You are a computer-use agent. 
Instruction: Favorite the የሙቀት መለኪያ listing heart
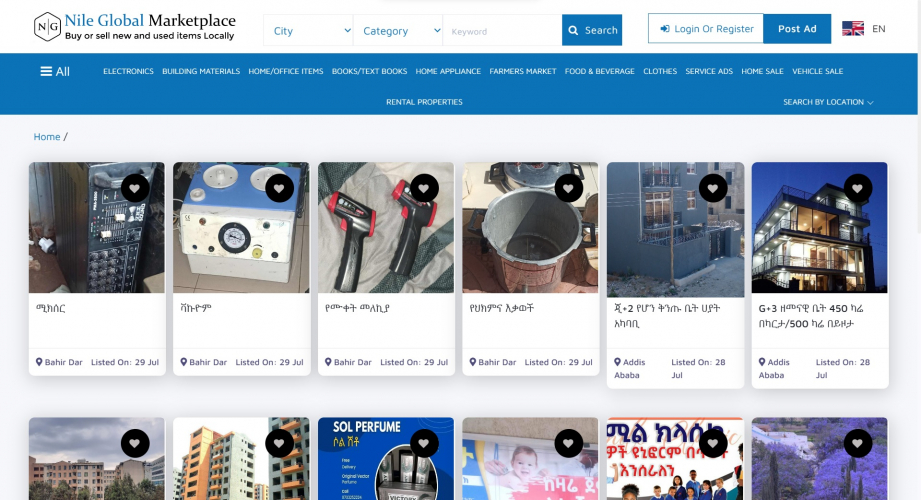coord(424,188)
